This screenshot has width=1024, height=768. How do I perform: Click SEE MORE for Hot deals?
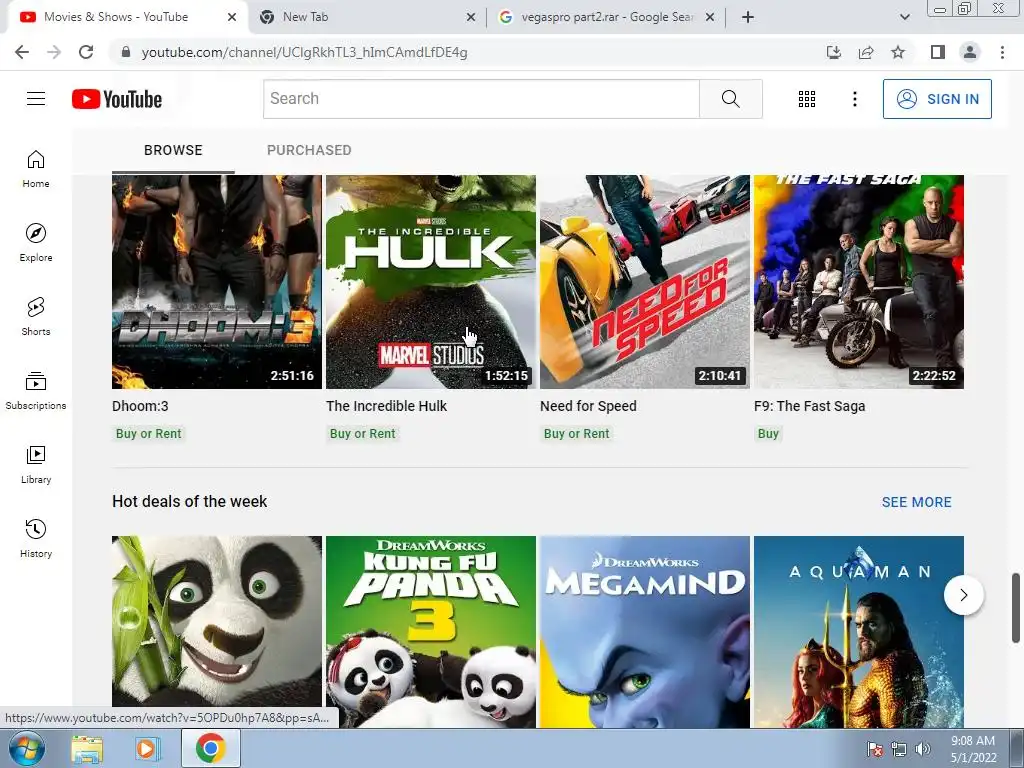pyautogui.click(x=916, y=502)
